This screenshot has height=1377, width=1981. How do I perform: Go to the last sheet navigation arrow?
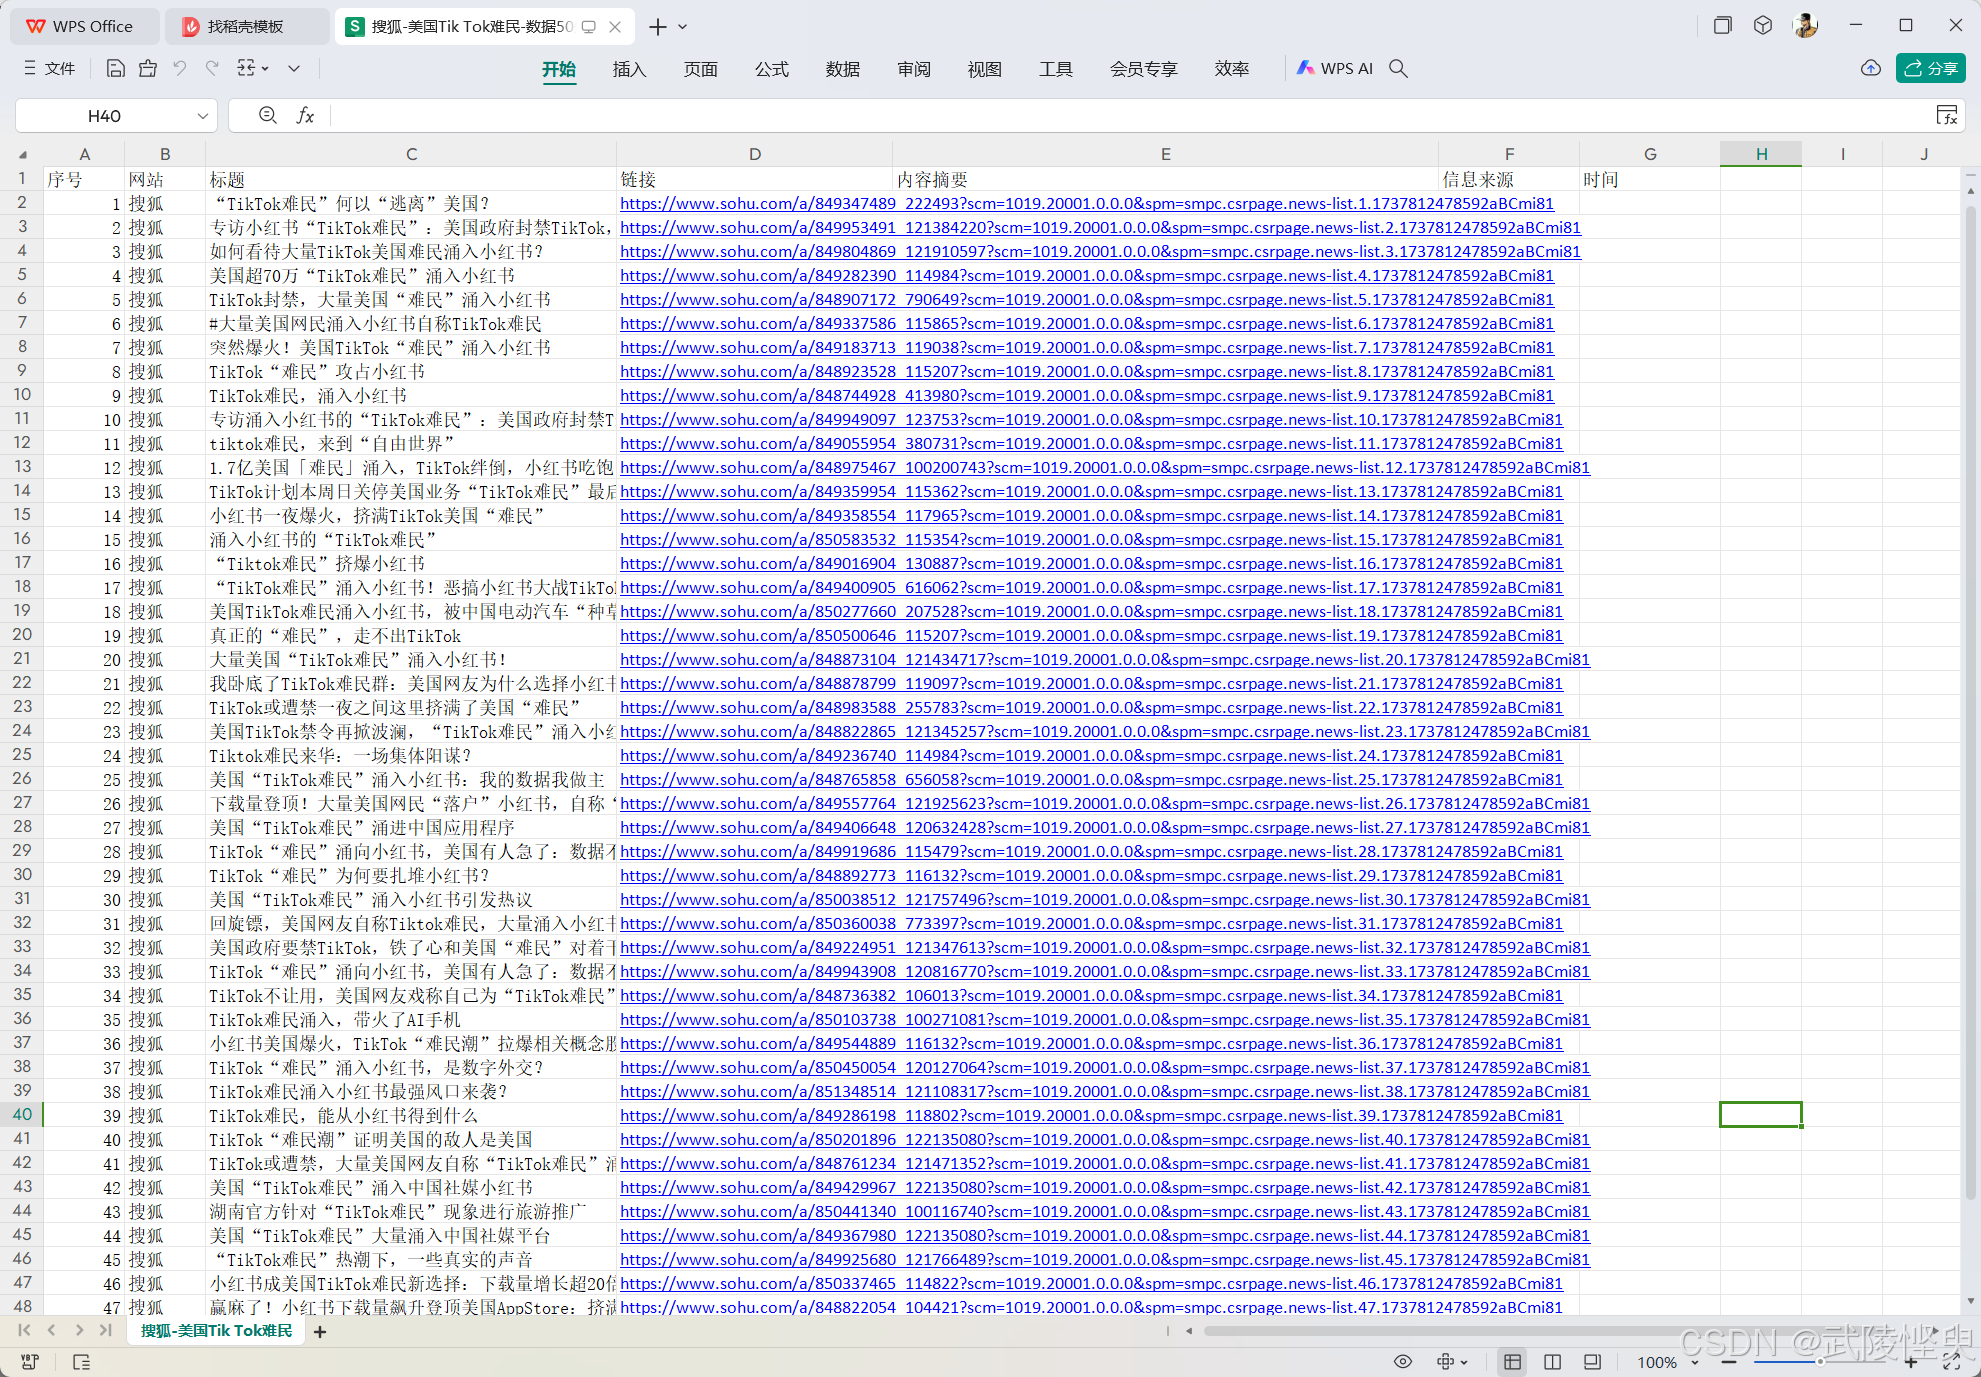click(x=106, y=1330)
